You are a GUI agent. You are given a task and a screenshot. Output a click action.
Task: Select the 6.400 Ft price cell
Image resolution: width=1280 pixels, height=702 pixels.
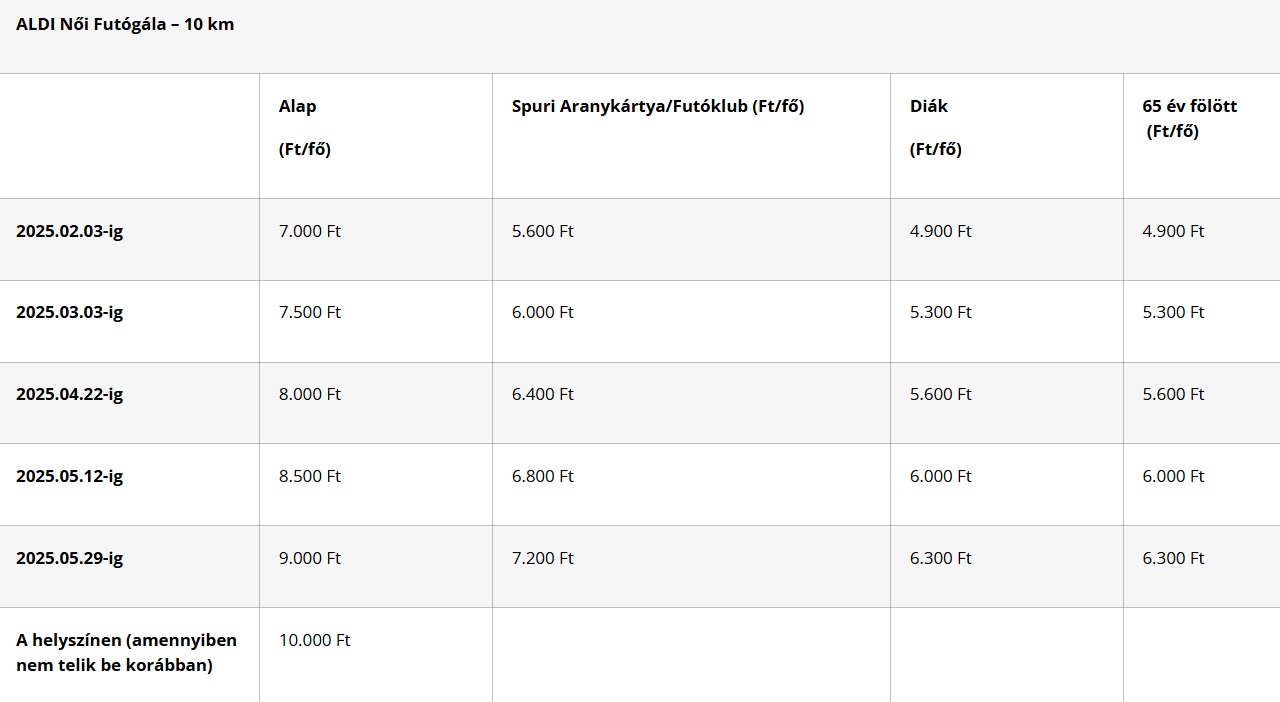(x=543, y=394)
